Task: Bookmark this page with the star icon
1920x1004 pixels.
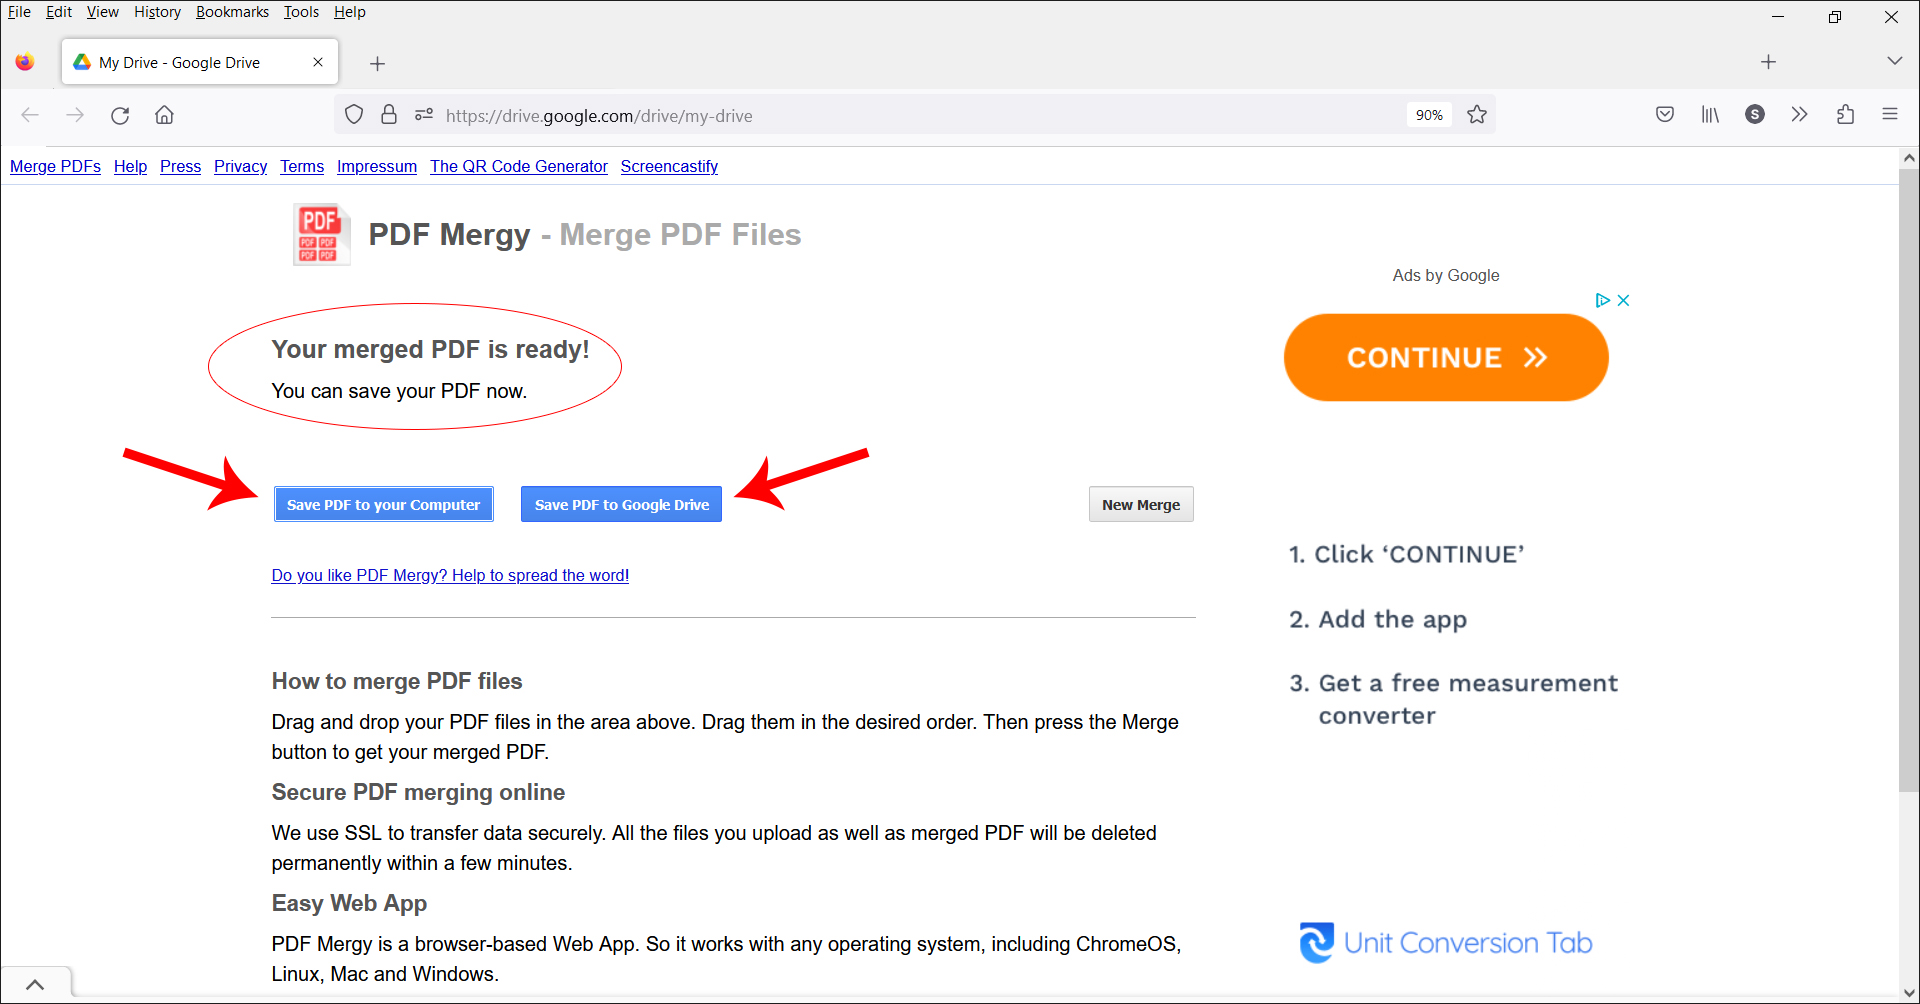Action: pos(1477,115)
